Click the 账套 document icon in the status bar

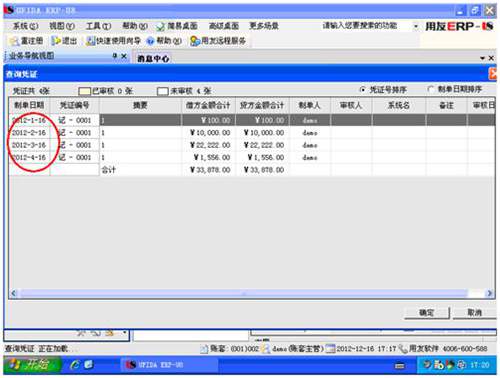[x=204, y=349]
